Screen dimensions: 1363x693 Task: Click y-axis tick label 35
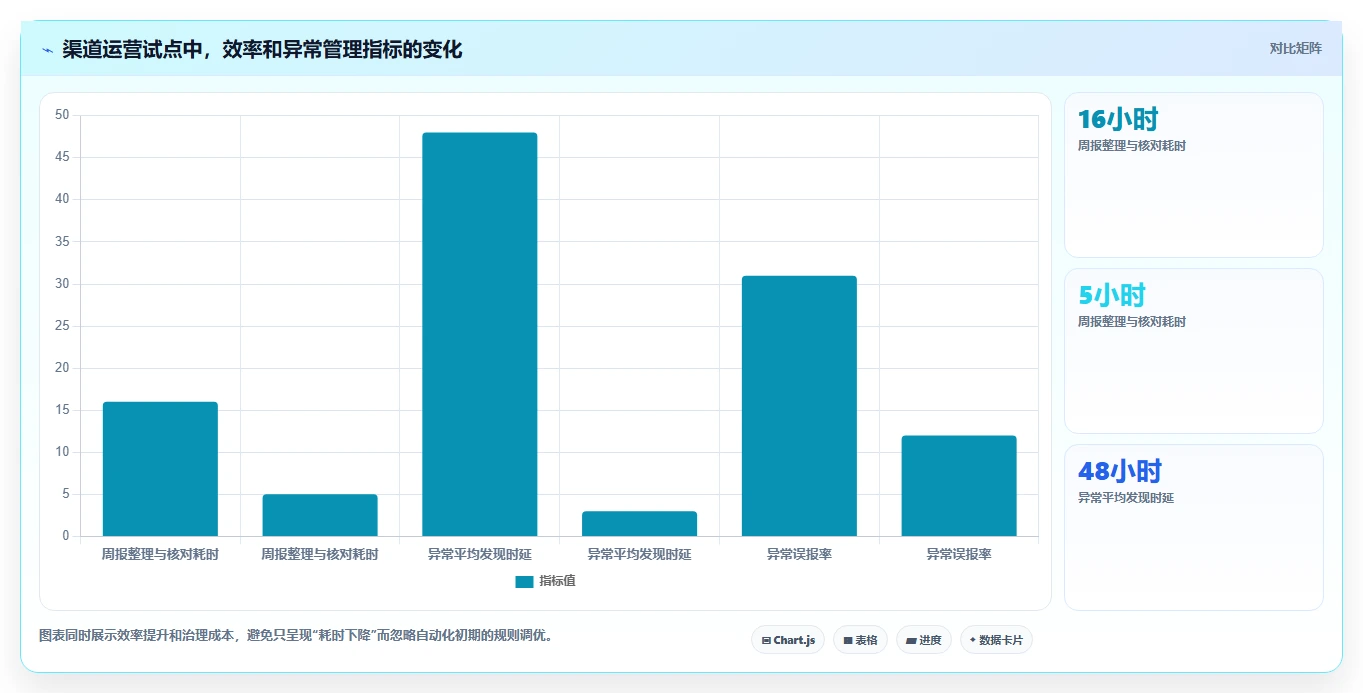click(62, 241)
